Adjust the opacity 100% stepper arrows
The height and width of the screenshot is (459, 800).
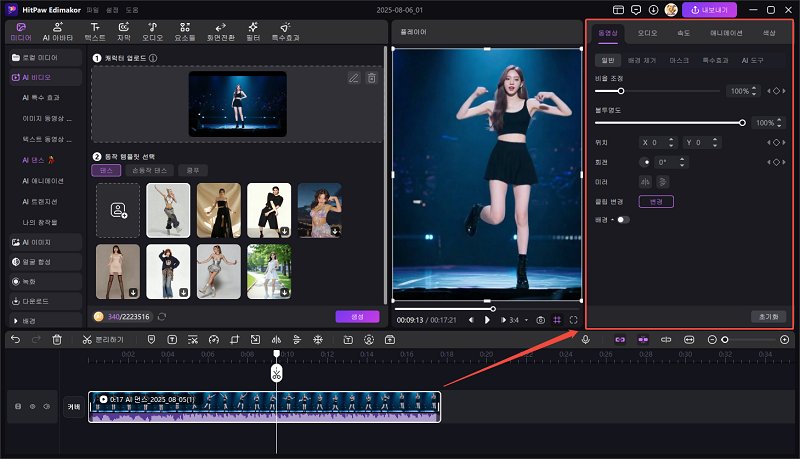pos(779,123)
